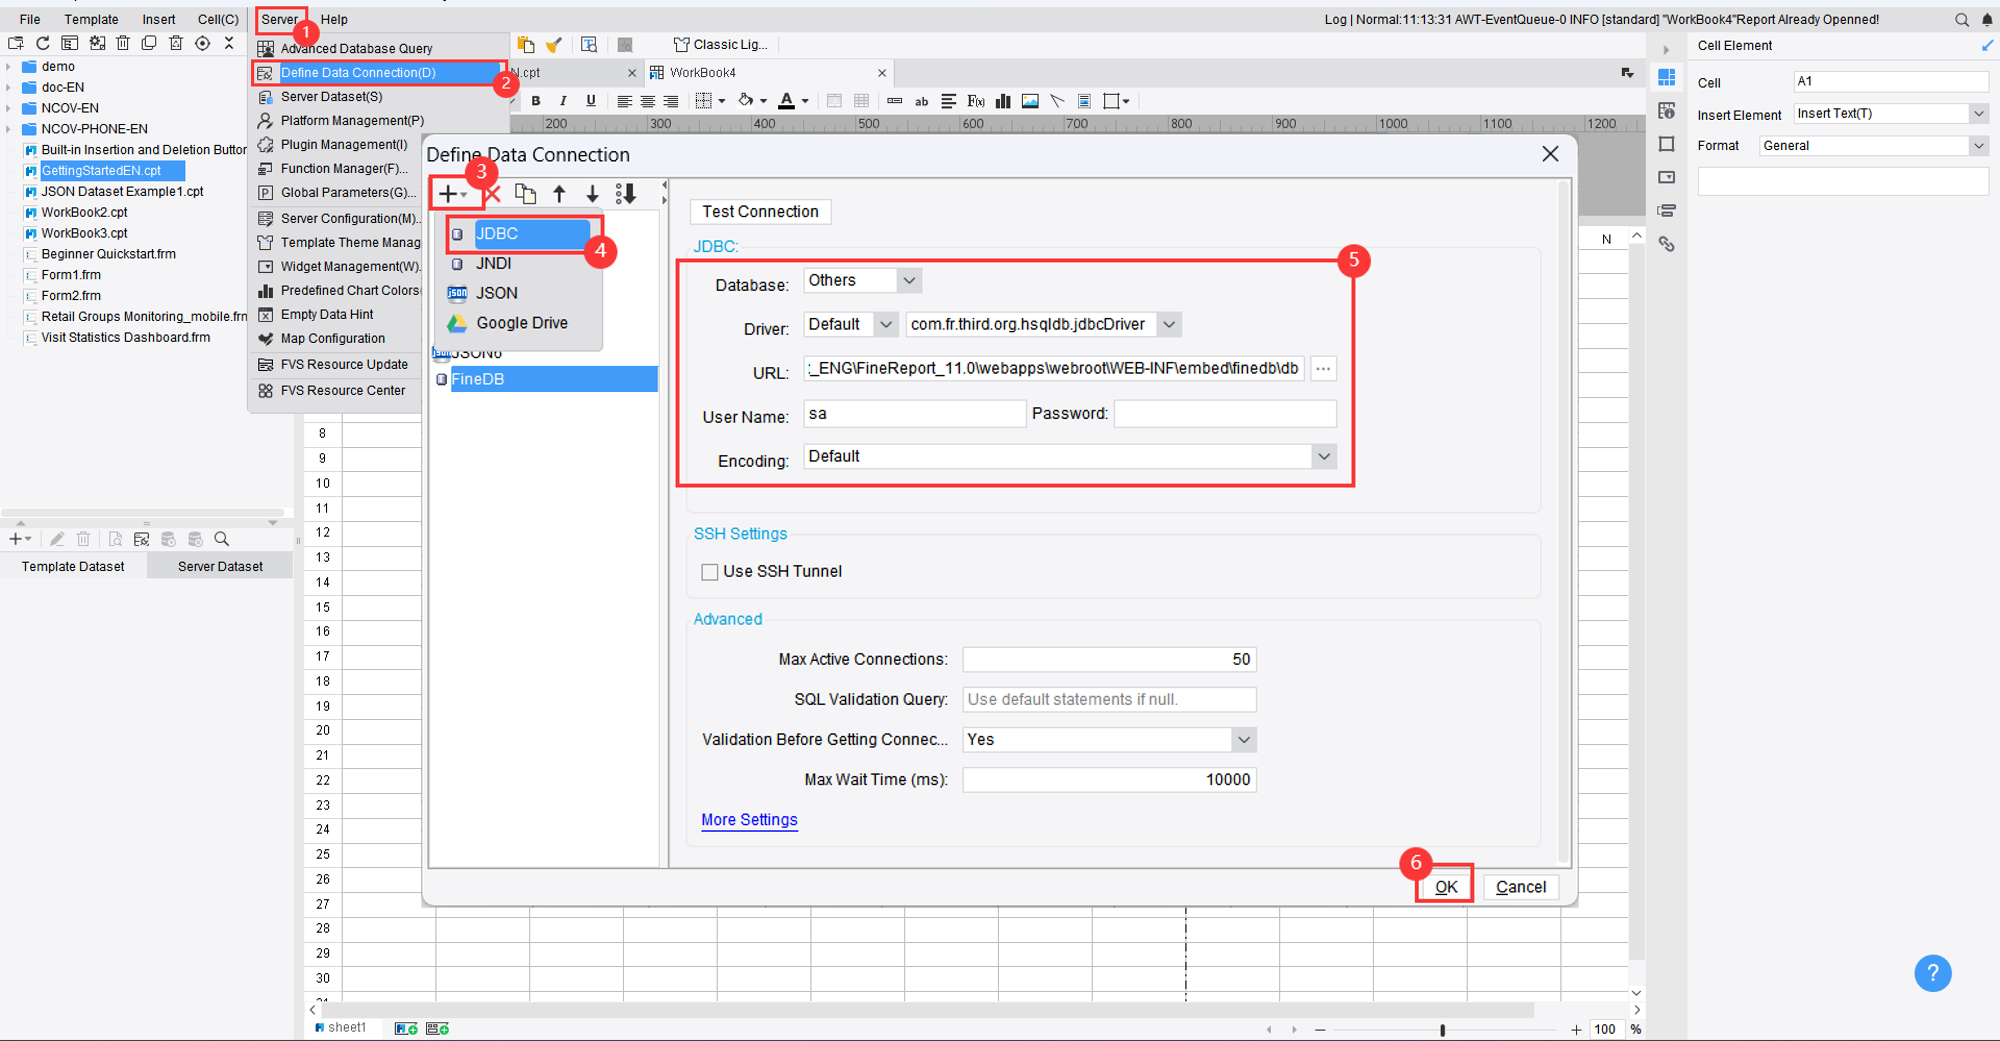The height and width of the screenshot is (1041, 2000).
Task: Insert a chart using the toolbar icon
Action: coord(1002,100)
